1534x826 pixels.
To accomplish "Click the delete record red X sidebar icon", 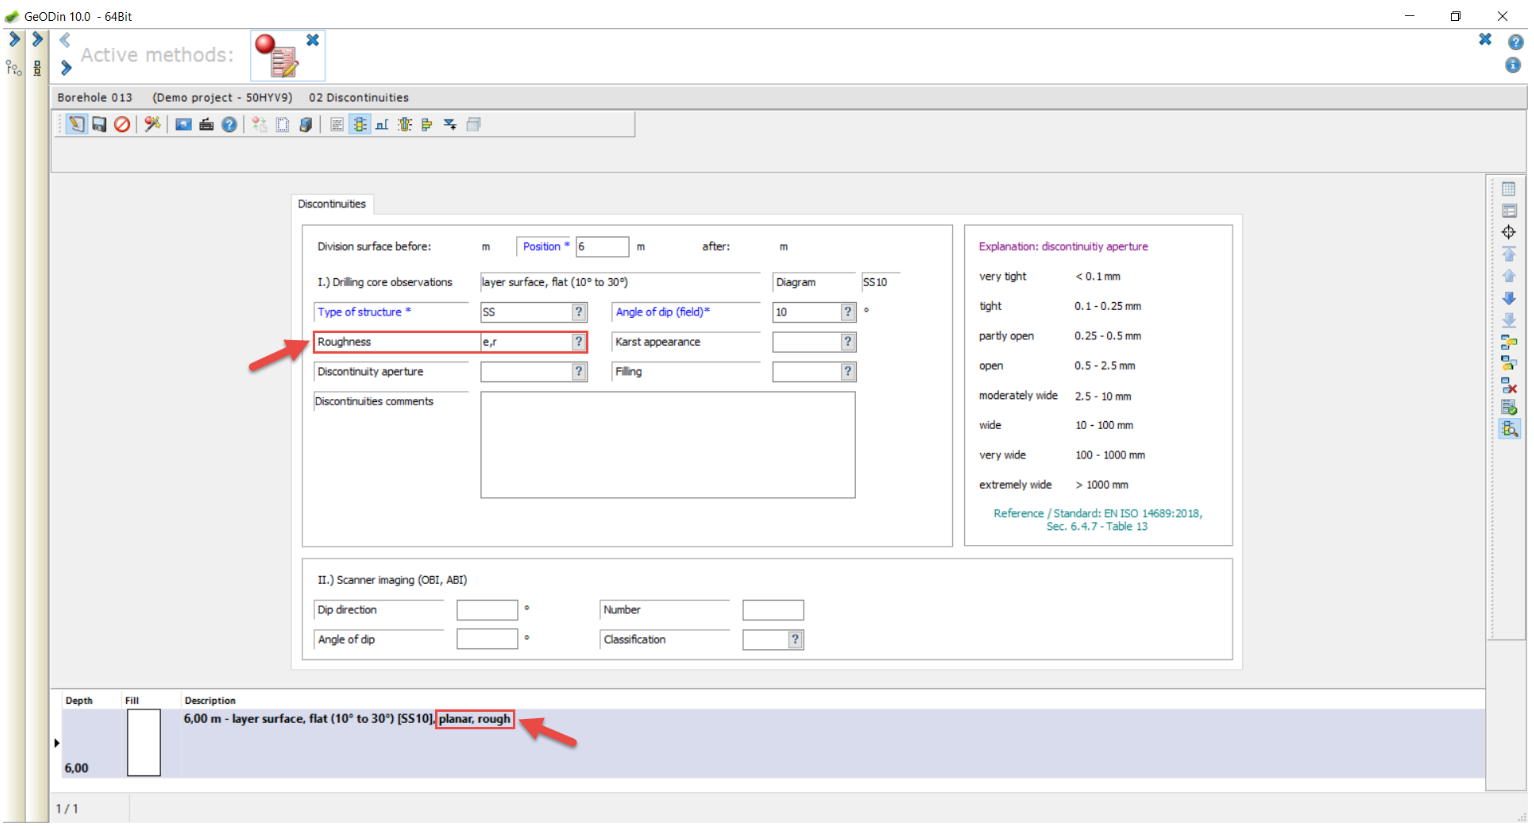I will pyautogui.click(x=1508, y=386).
